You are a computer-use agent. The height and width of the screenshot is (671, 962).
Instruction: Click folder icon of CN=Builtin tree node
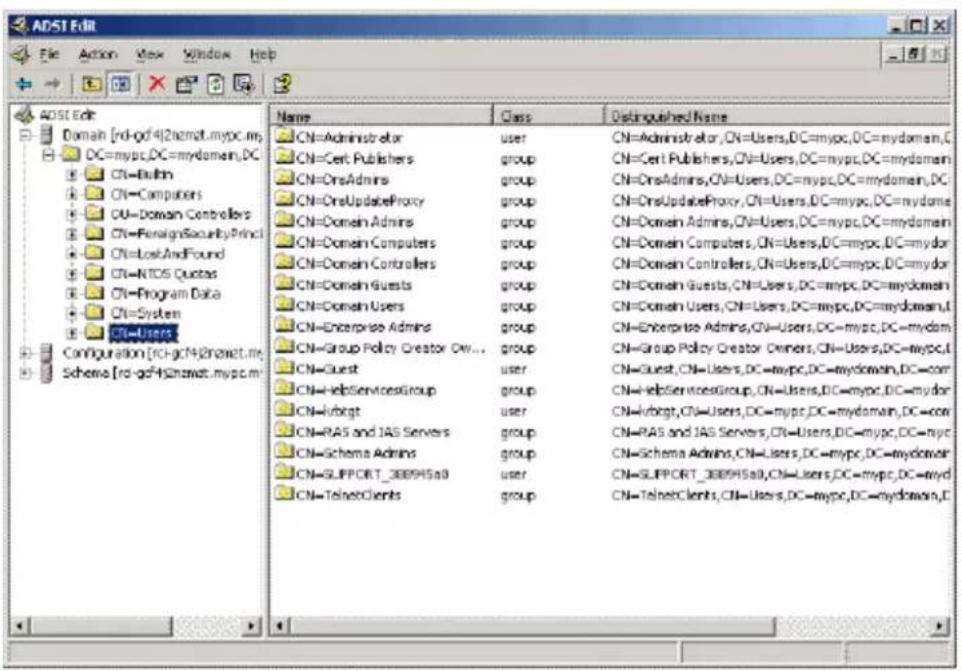tap(94, 174)
